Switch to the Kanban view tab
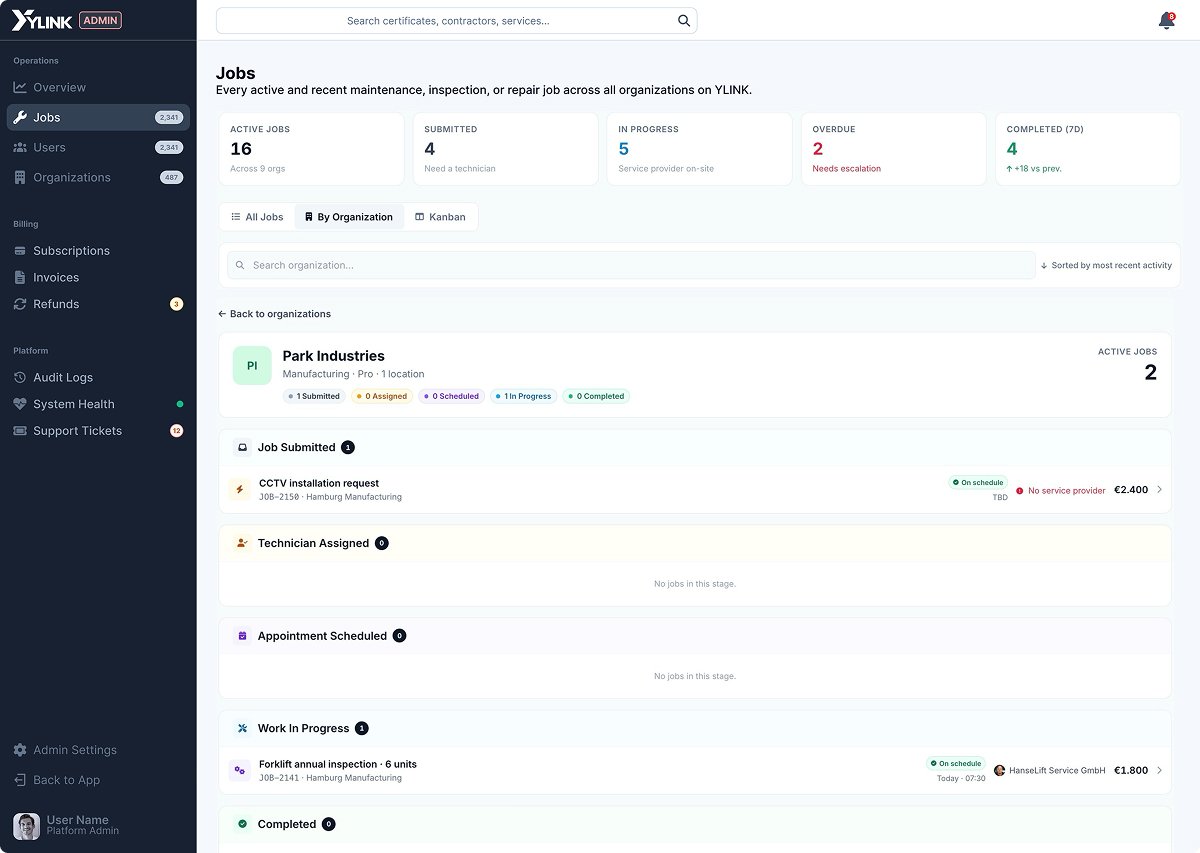The height and width of the screenshot is (853, 1200). [x=440, y=217]
